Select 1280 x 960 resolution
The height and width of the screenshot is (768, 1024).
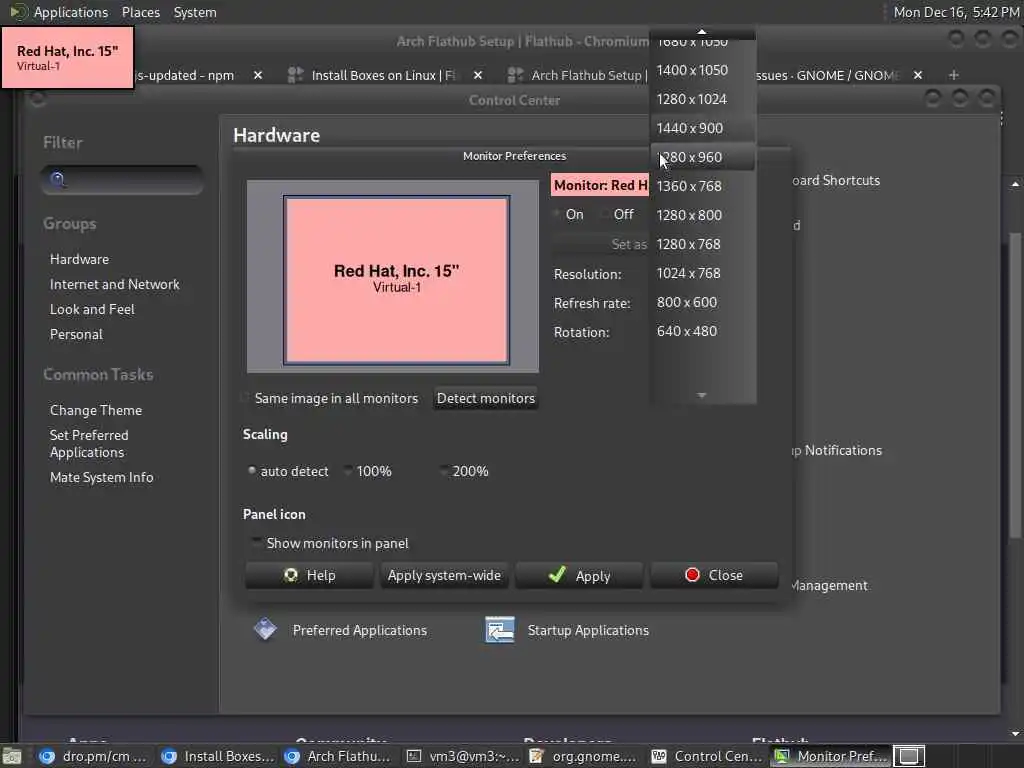pyautogui.click(x=703, y=157)
